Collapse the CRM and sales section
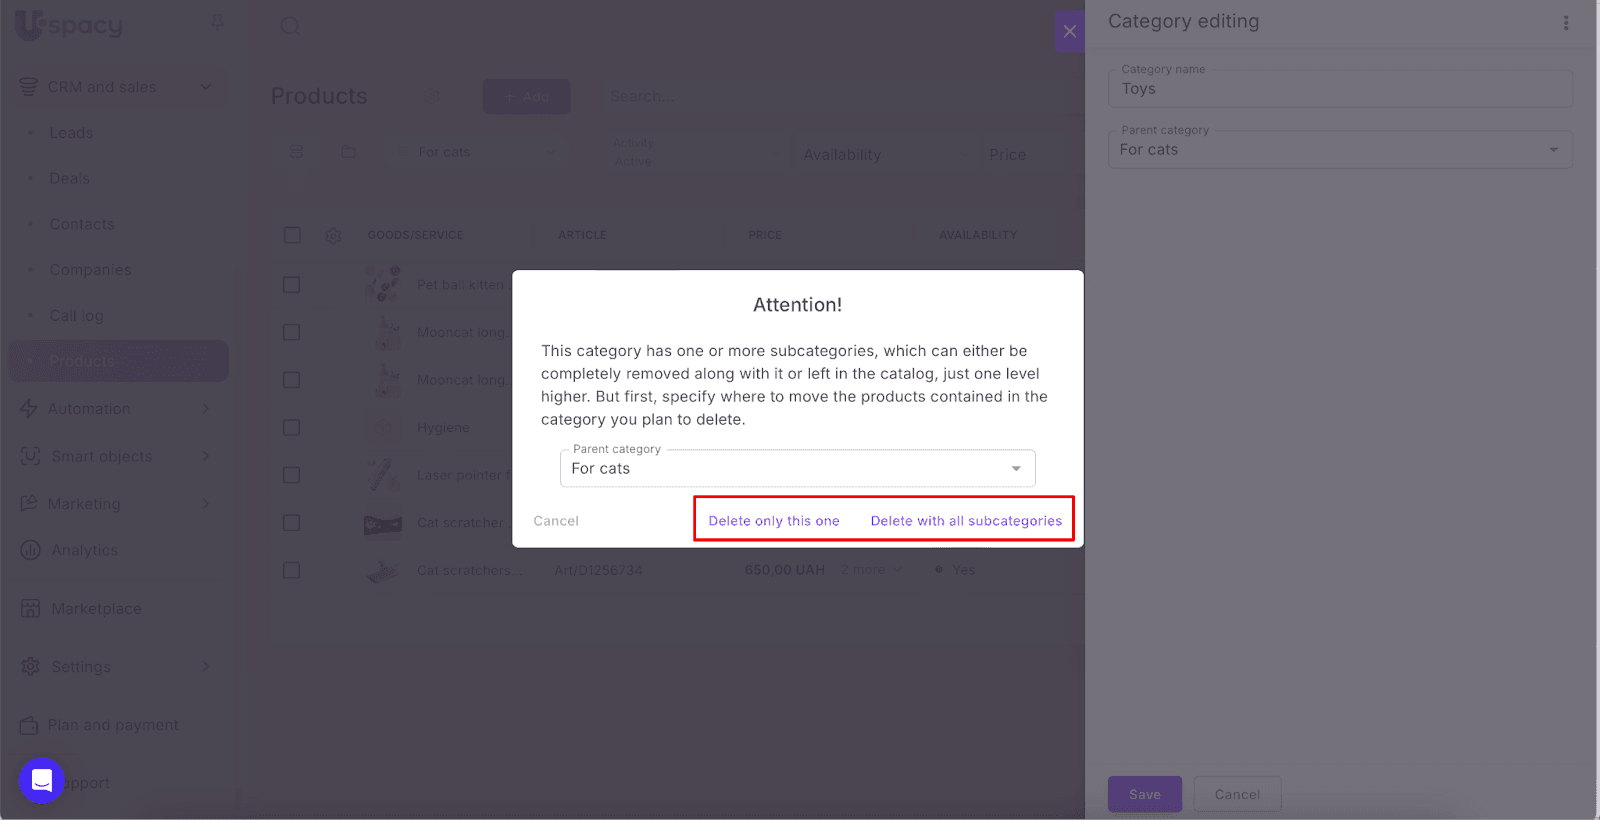The image size is (1600, 820). pos(205,87)
